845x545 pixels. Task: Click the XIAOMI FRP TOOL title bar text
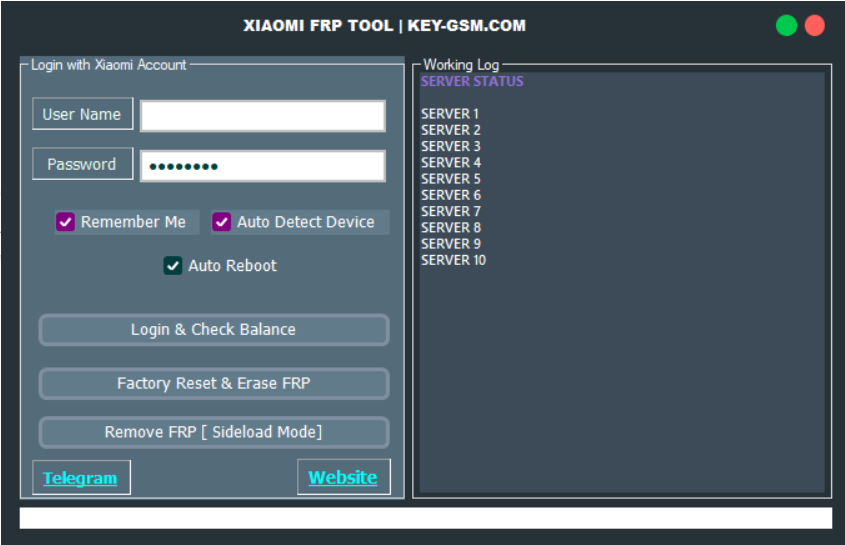coord(384,26)
